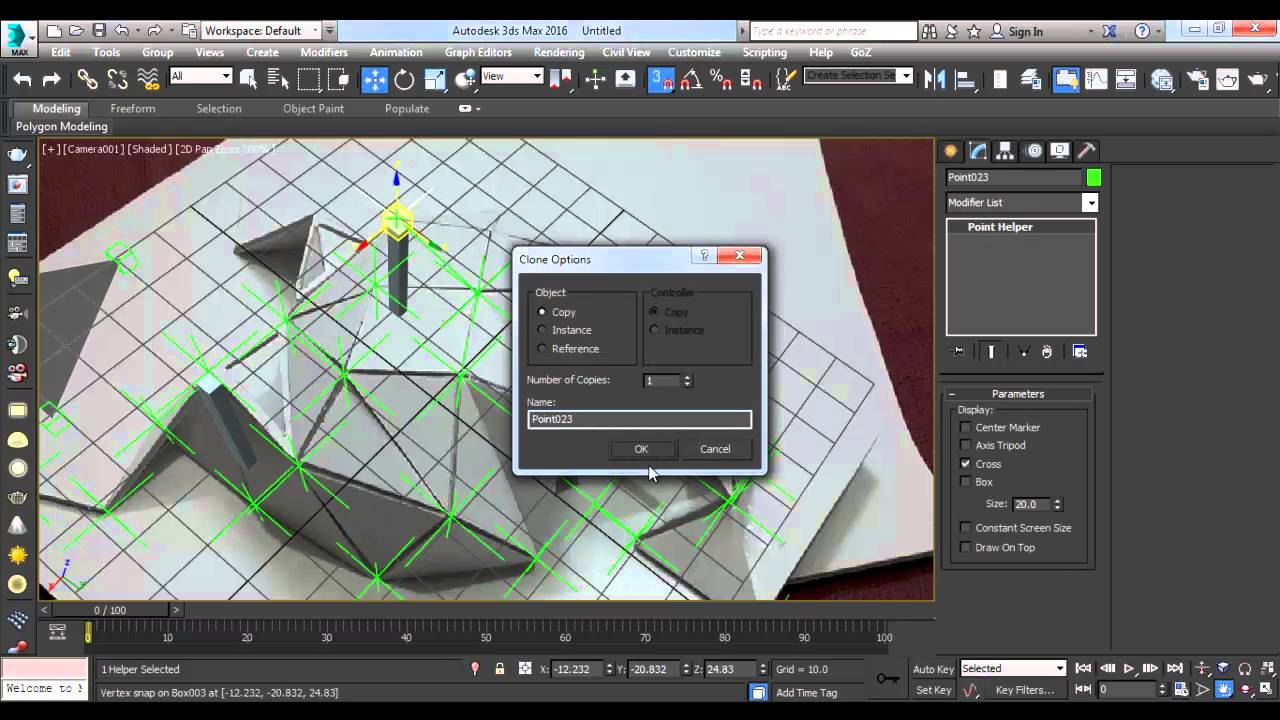Open the Graph Editors menu
Viewport: 1280px width, 720px height.
click(478, 52)
